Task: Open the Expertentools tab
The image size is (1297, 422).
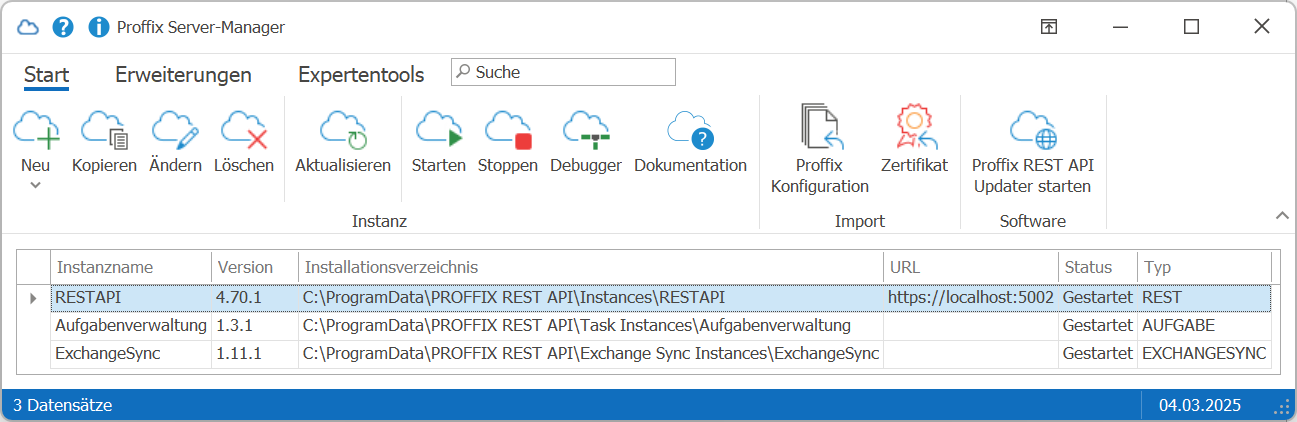Action: (361, 74)
